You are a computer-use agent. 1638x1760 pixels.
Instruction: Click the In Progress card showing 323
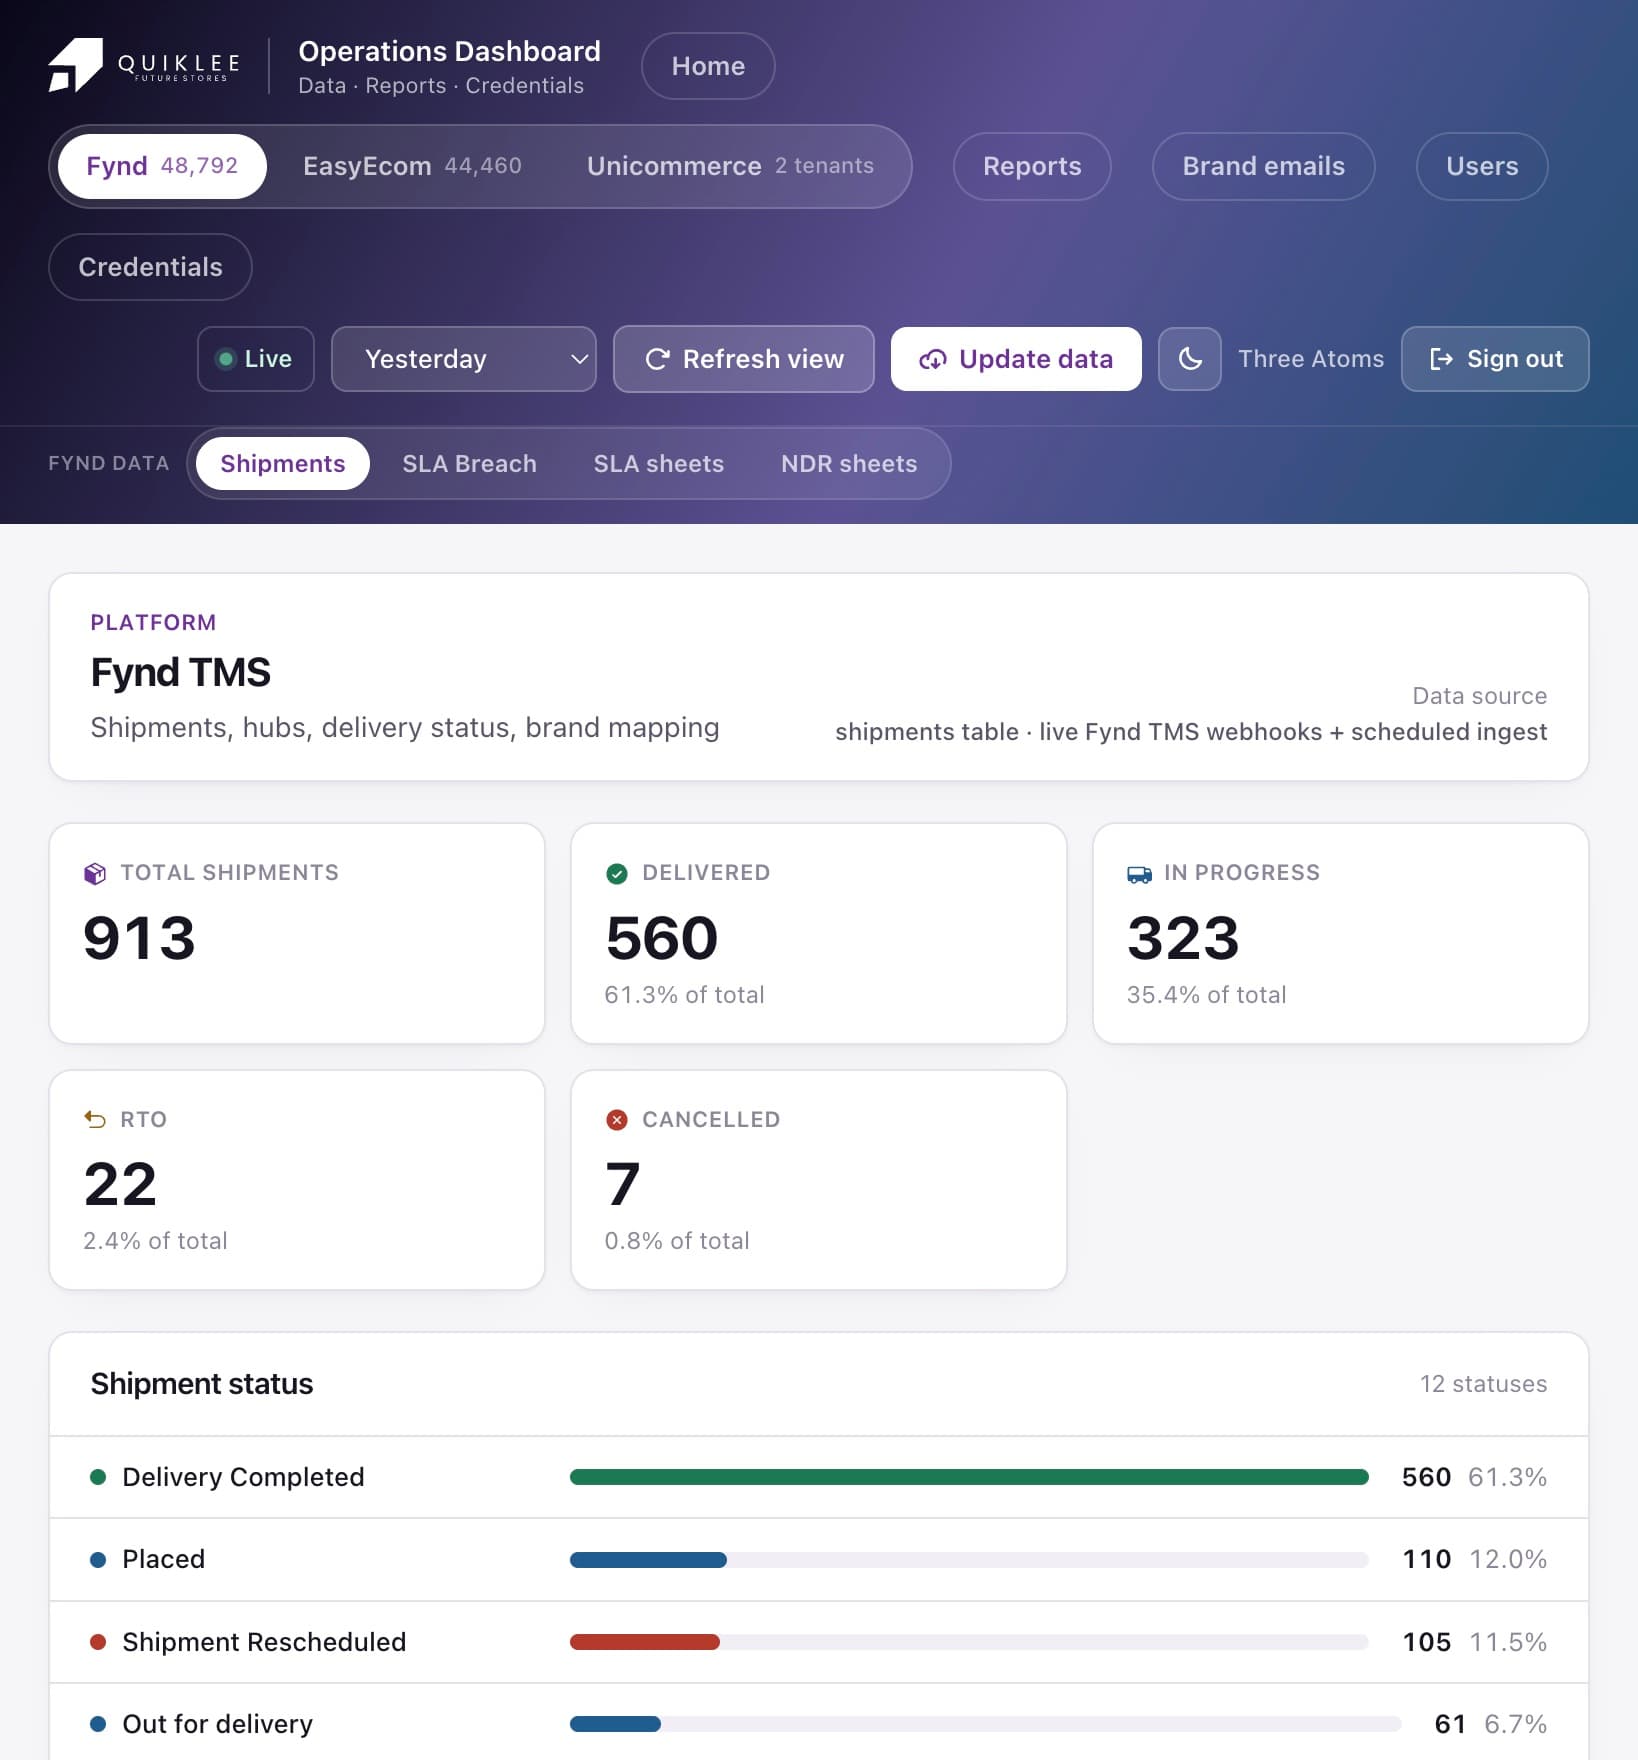coord(1341,933)
